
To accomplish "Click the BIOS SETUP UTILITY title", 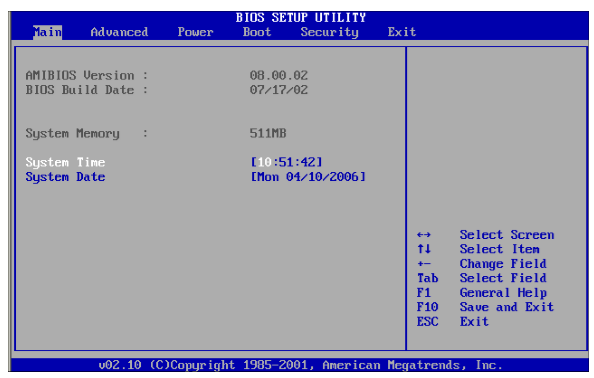I will coord(301,18).
